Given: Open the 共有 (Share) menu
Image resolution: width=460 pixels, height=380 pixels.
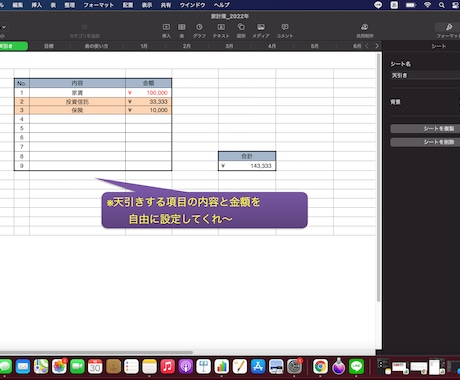Looking at the screenshot, I should coord(166,5).
